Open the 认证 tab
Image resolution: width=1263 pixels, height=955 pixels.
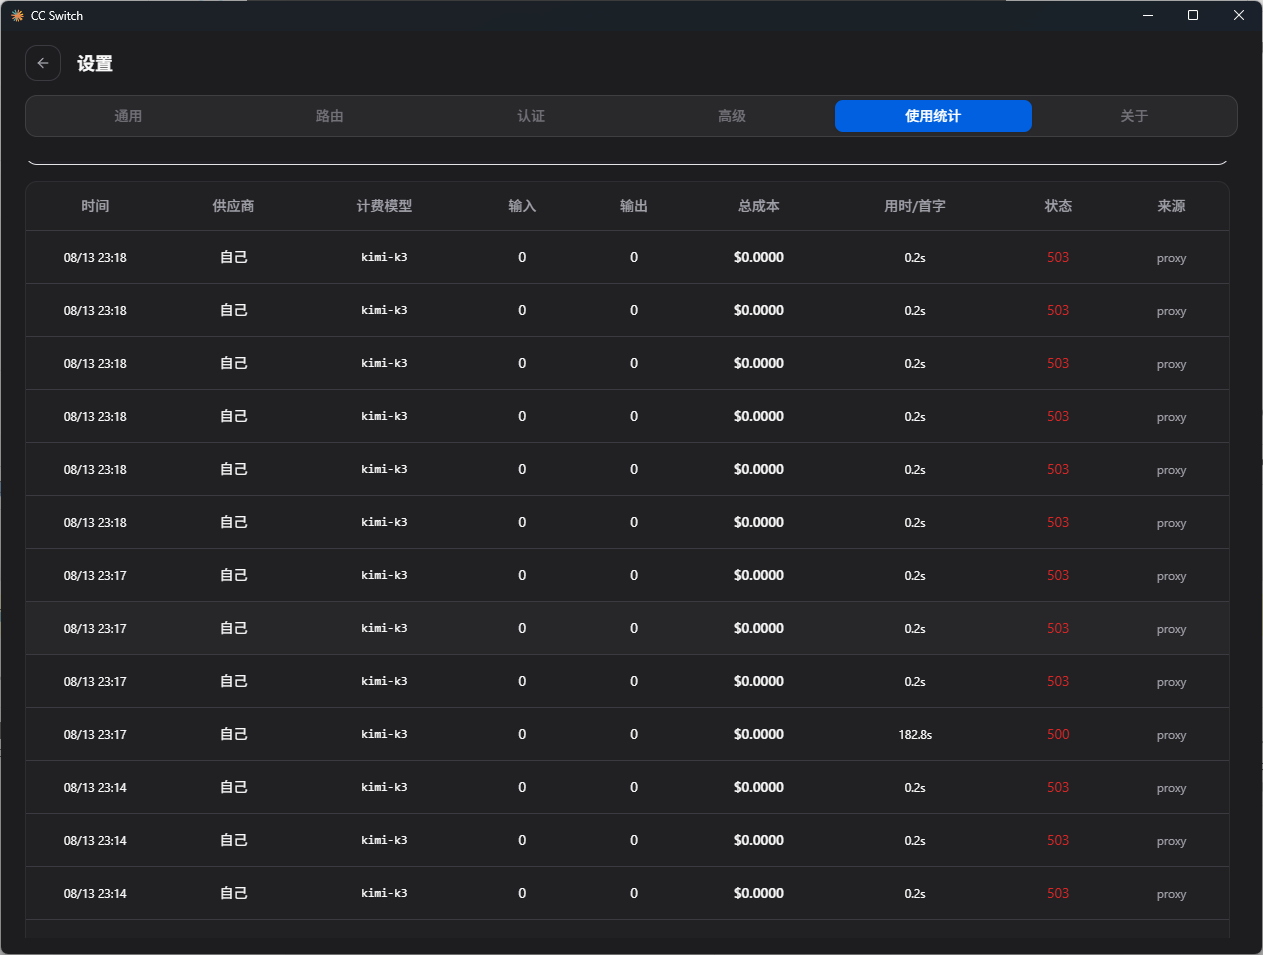[531, 116]
